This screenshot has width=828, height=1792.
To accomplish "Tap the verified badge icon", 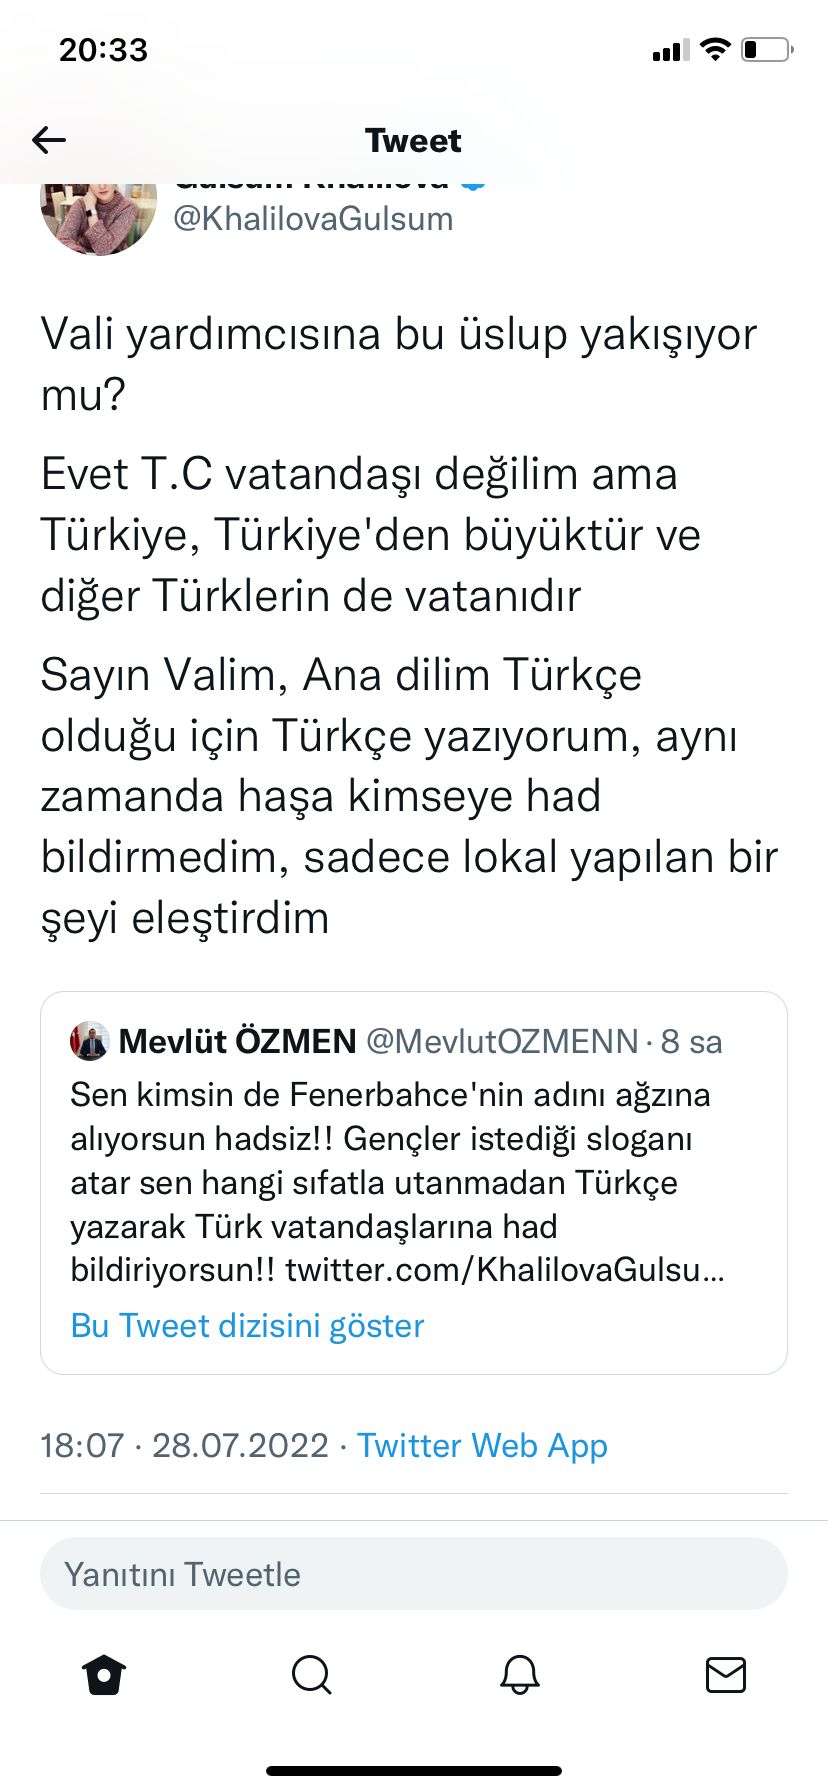I will click(x=473, y=186).
